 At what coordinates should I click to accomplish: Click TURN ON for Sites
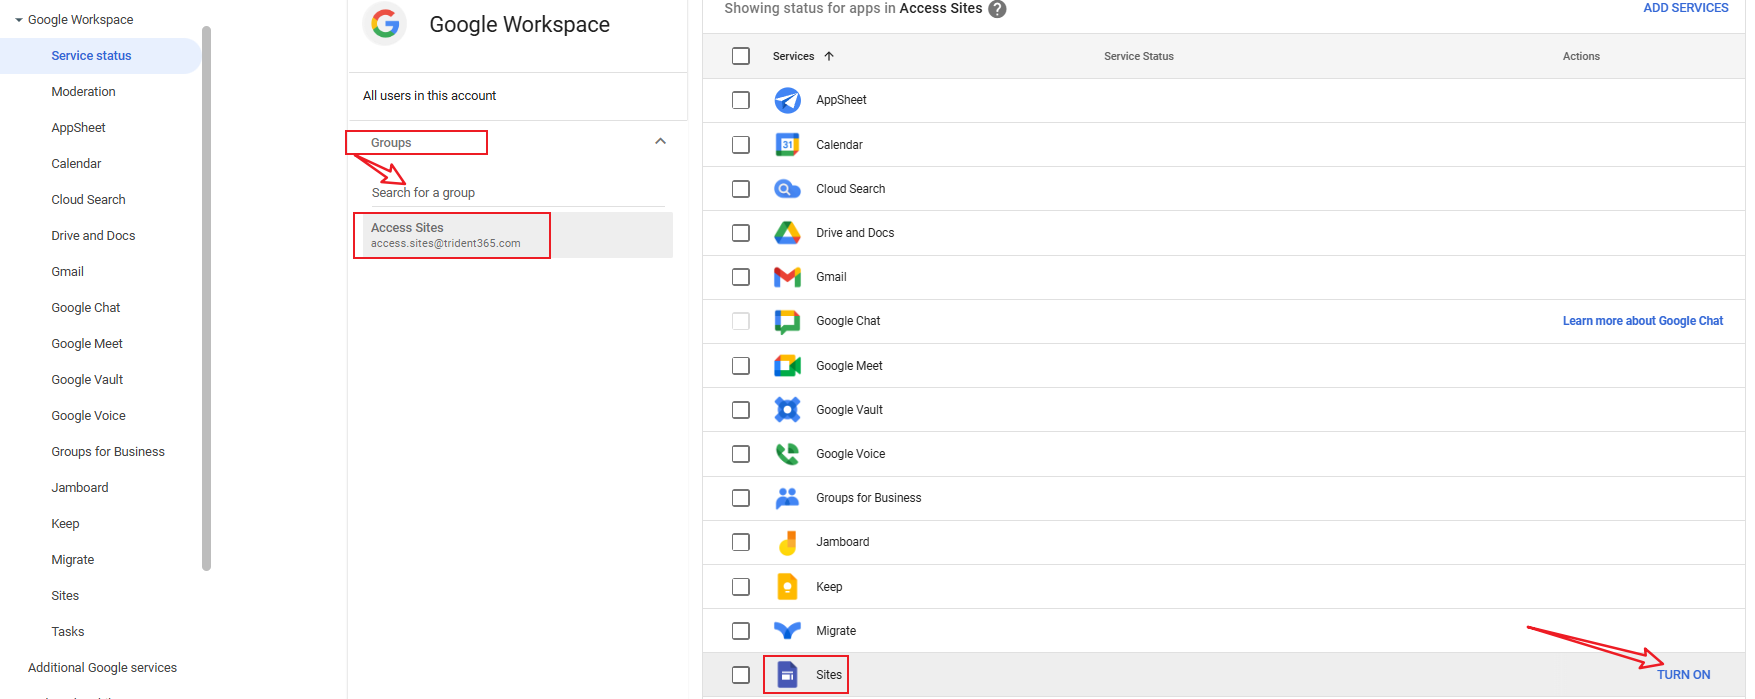[x=1683, y=675]
